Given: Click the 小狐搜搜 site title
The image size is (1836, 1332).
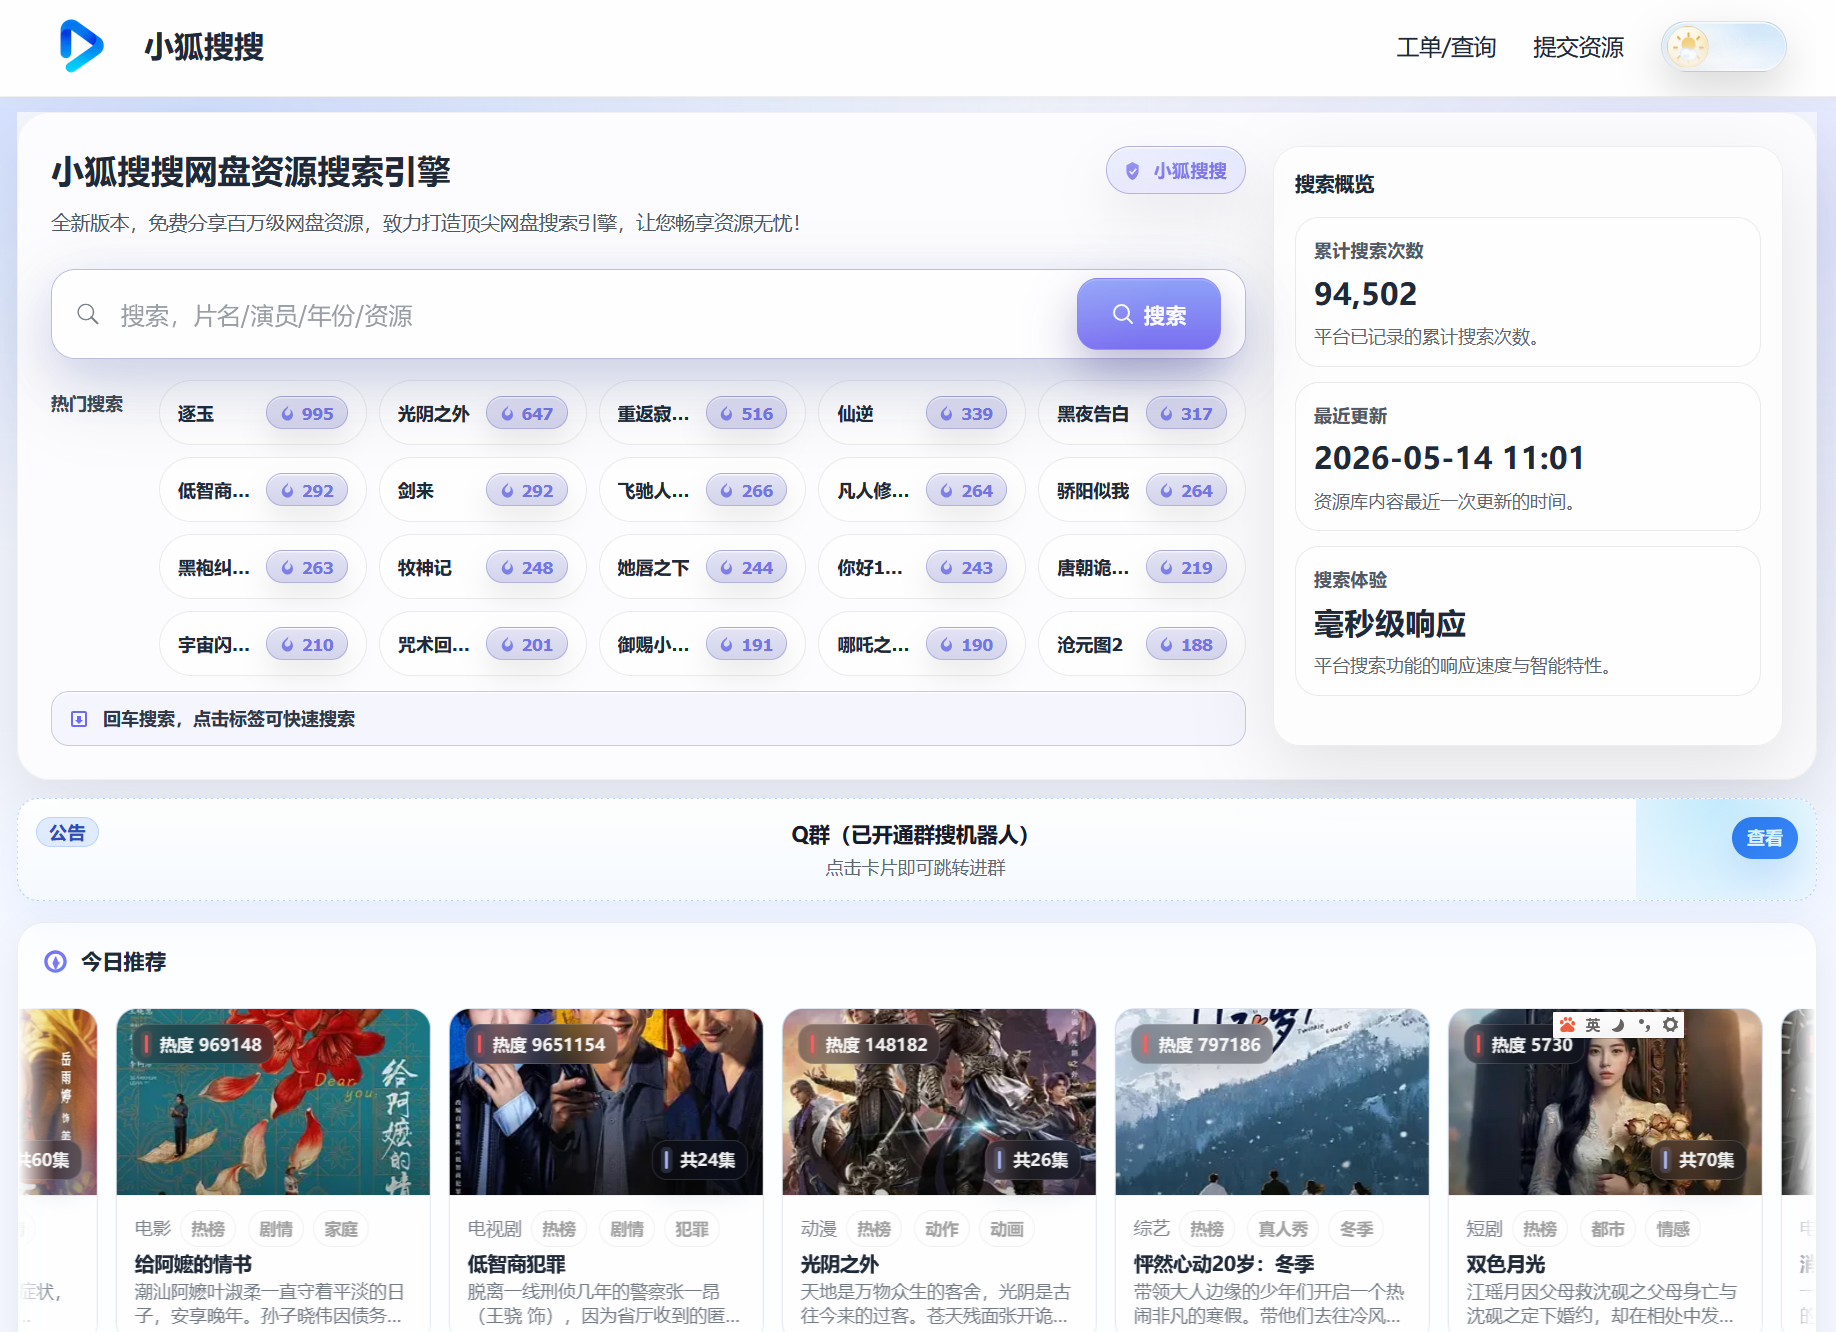Looking at the screenshot, I should pyautogui.click(x=204, y=47).
